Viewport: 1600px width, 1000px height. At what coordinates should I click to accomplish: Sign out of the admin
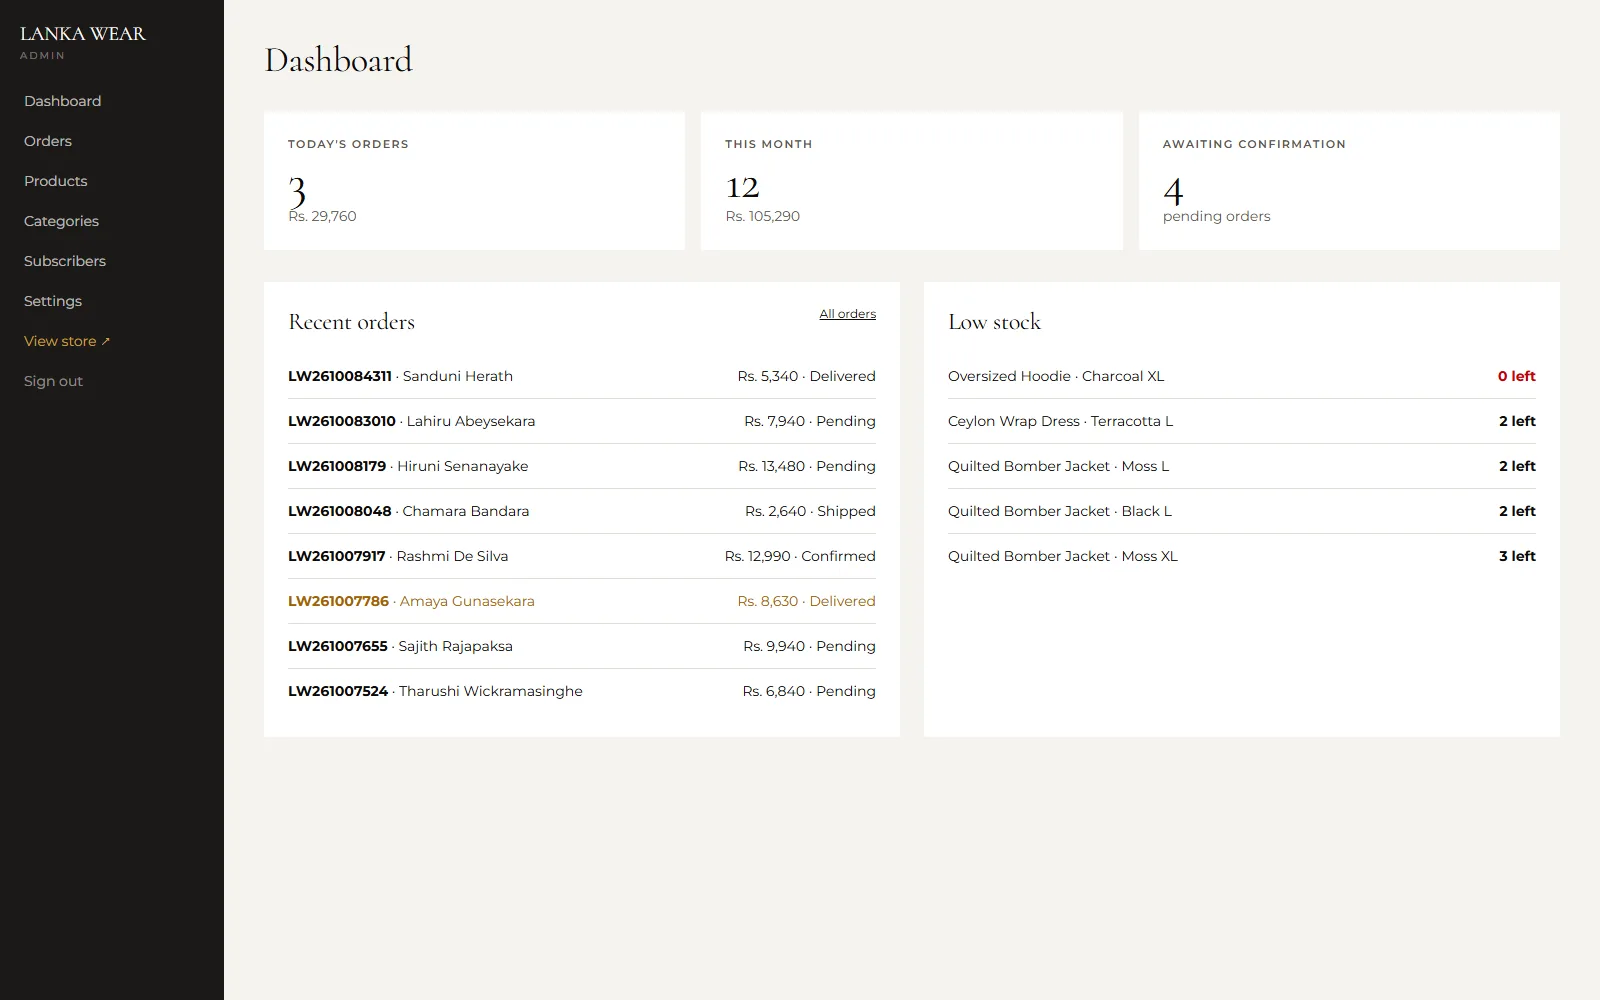[x=53, y=381]
